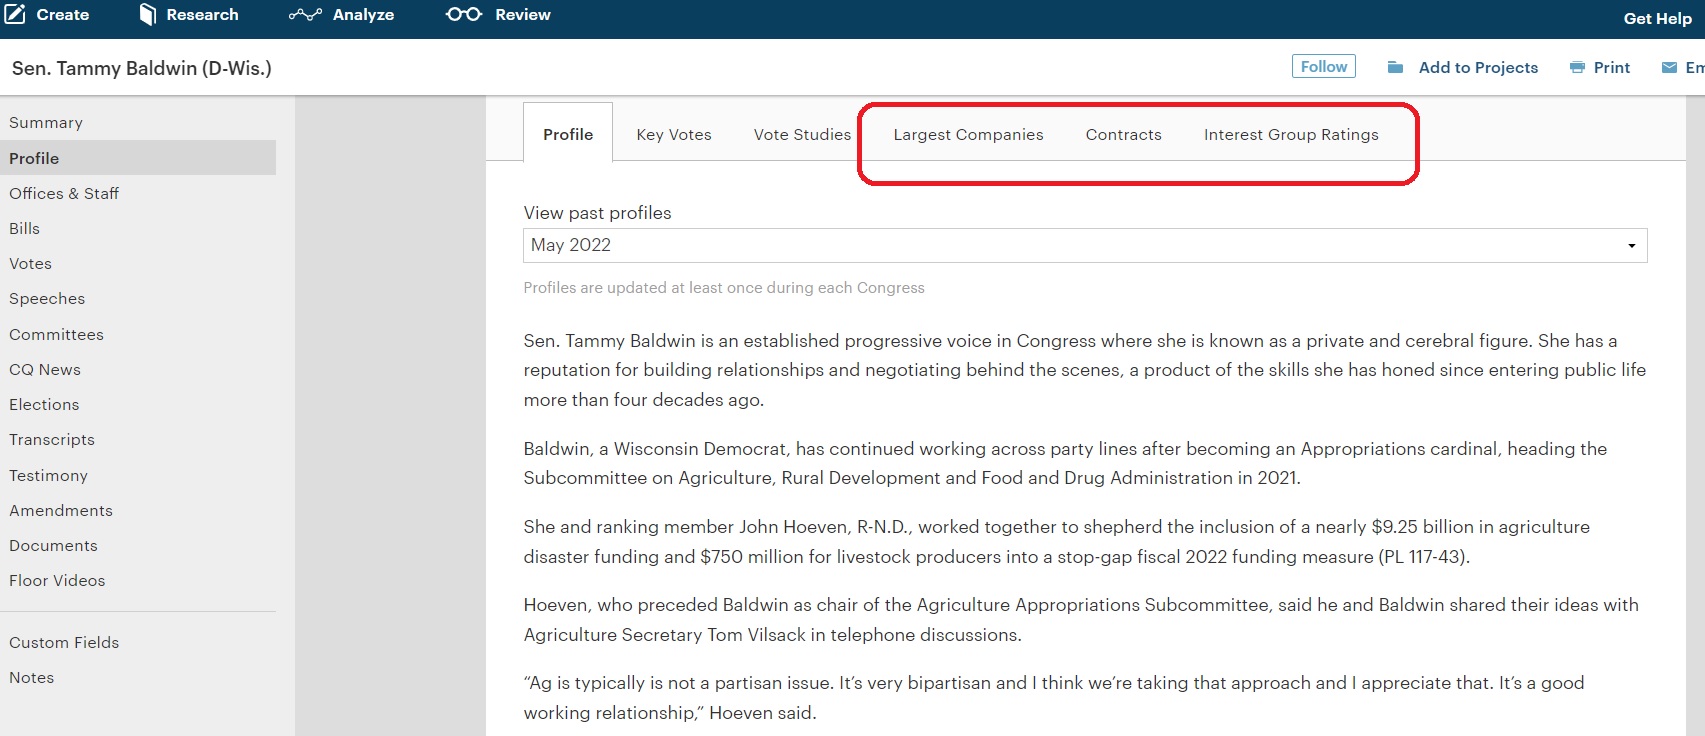Open the Interest Group Ratings tab

pyautogui.click(x=1290, y=134)
